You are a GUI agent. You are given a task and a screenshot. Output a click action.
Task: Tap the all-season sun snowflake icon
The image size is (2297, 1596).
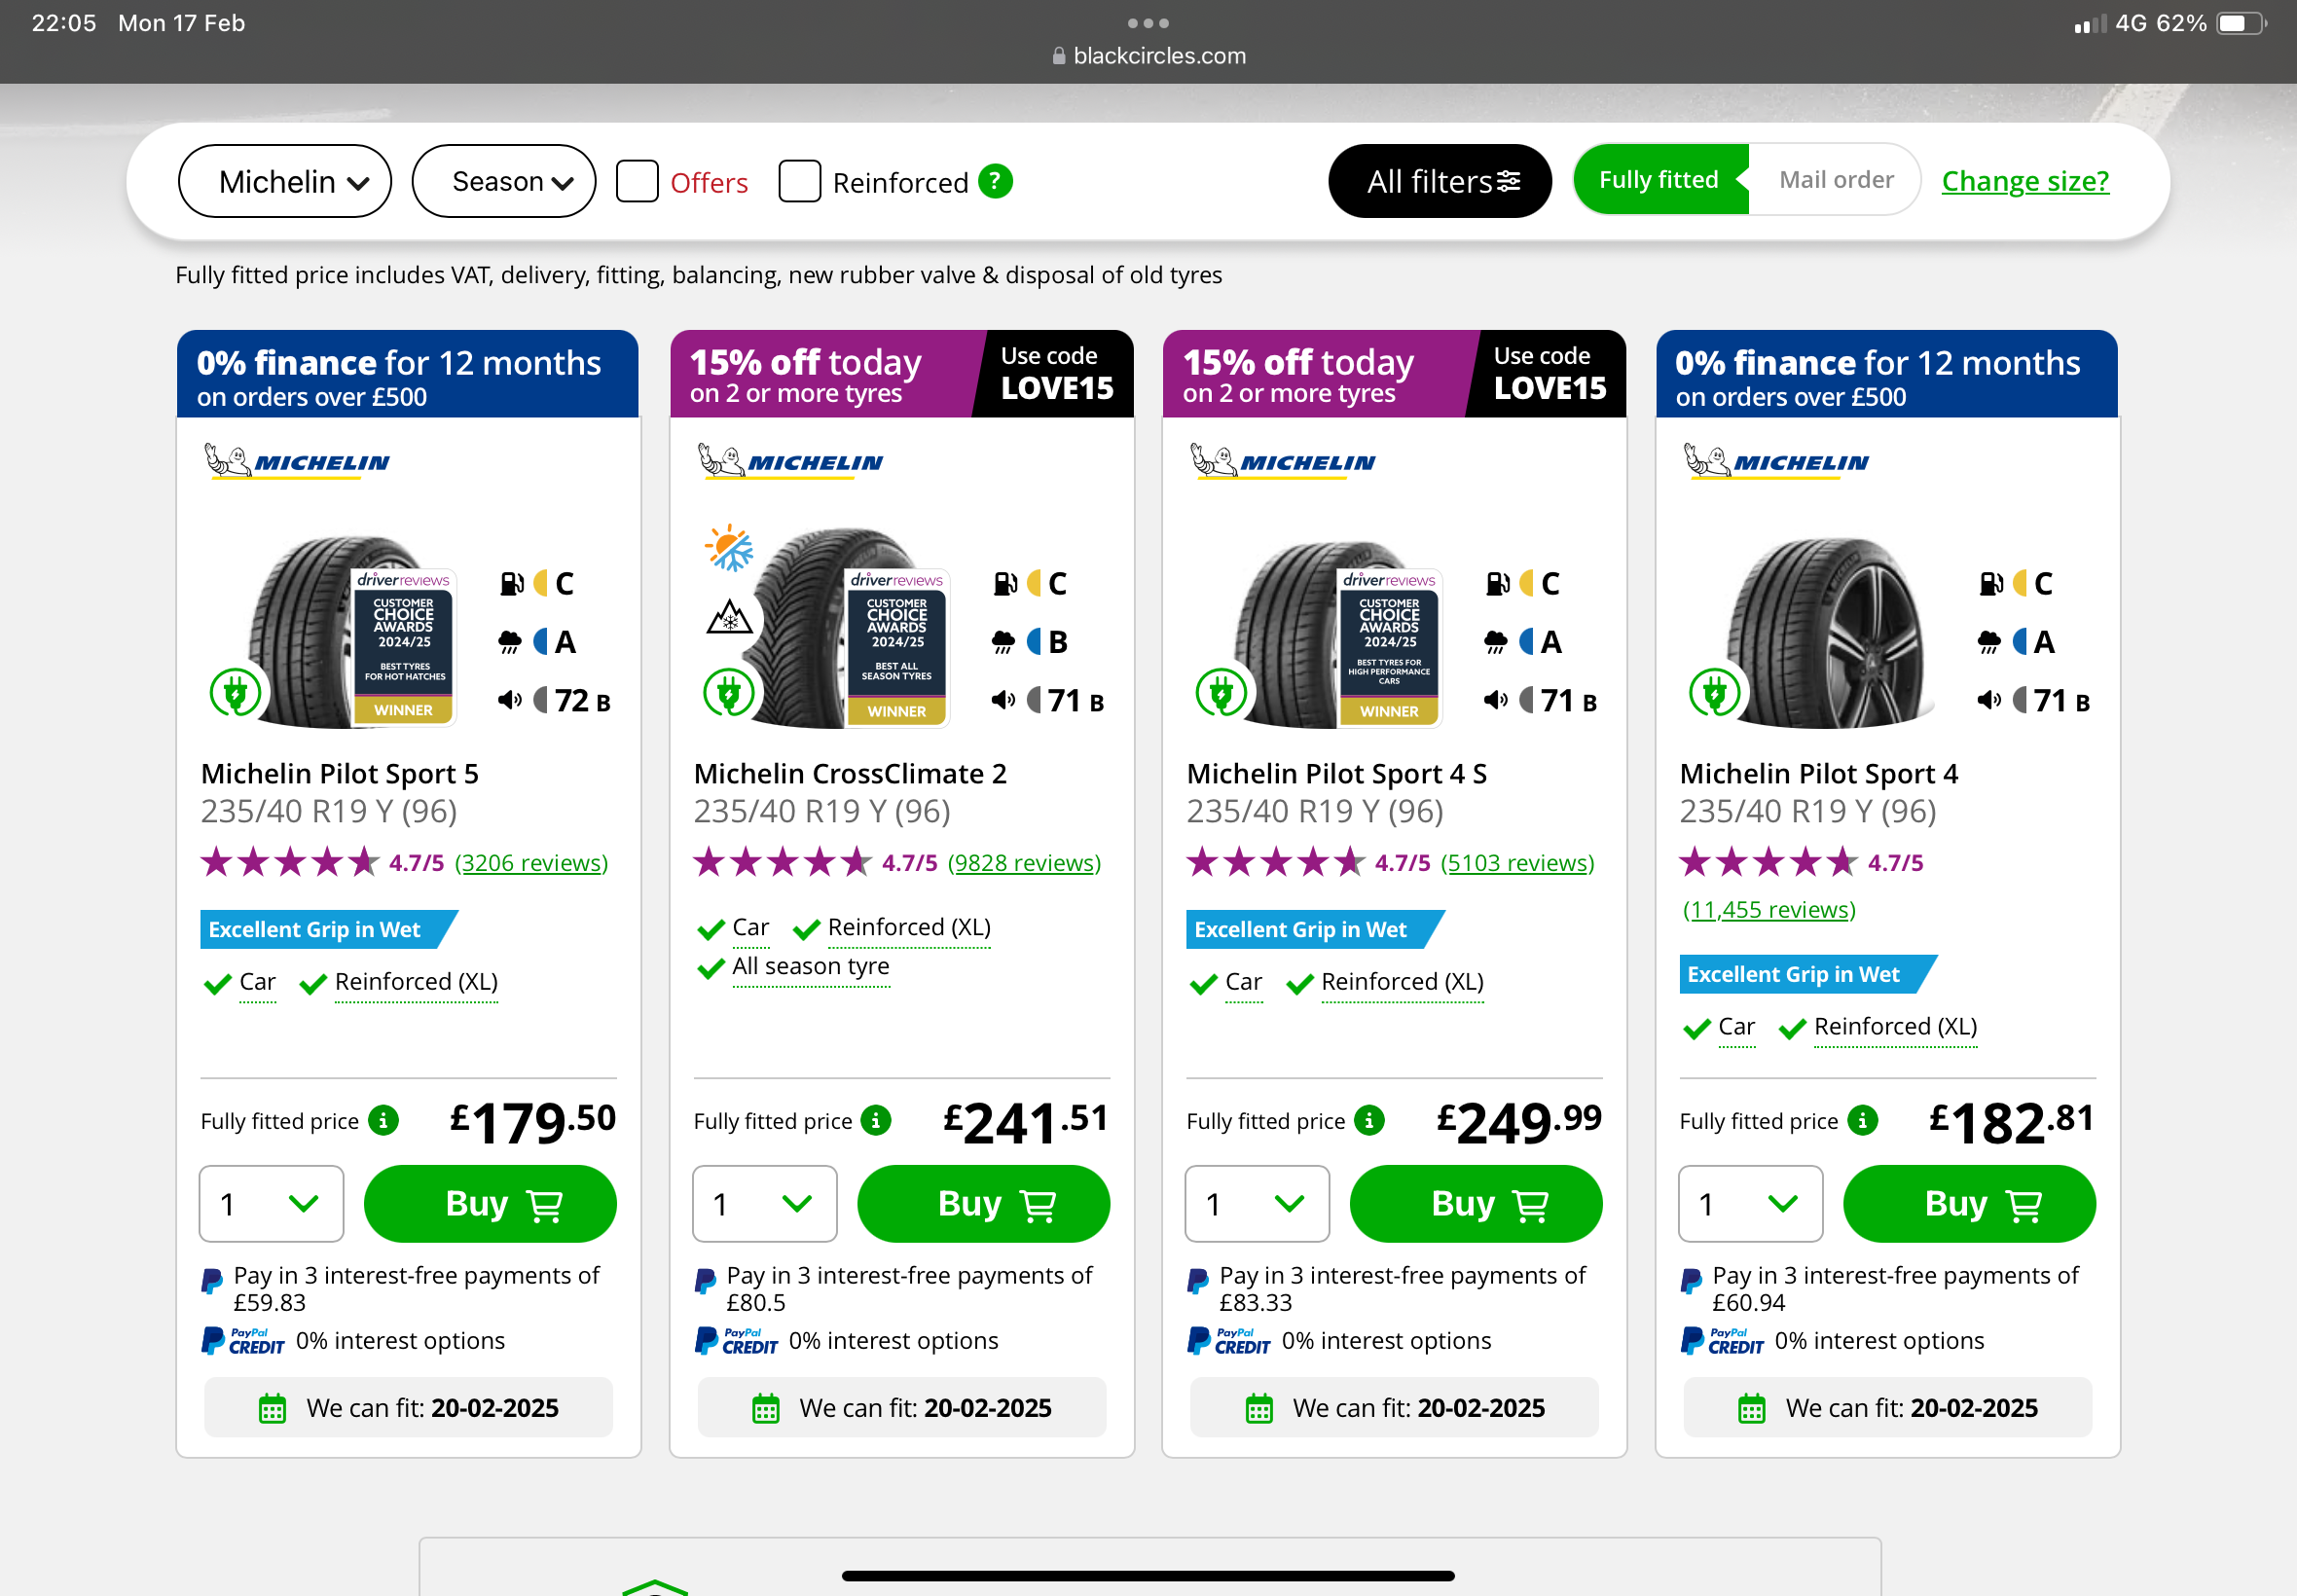pyautogui.click(x=729, y=548)
